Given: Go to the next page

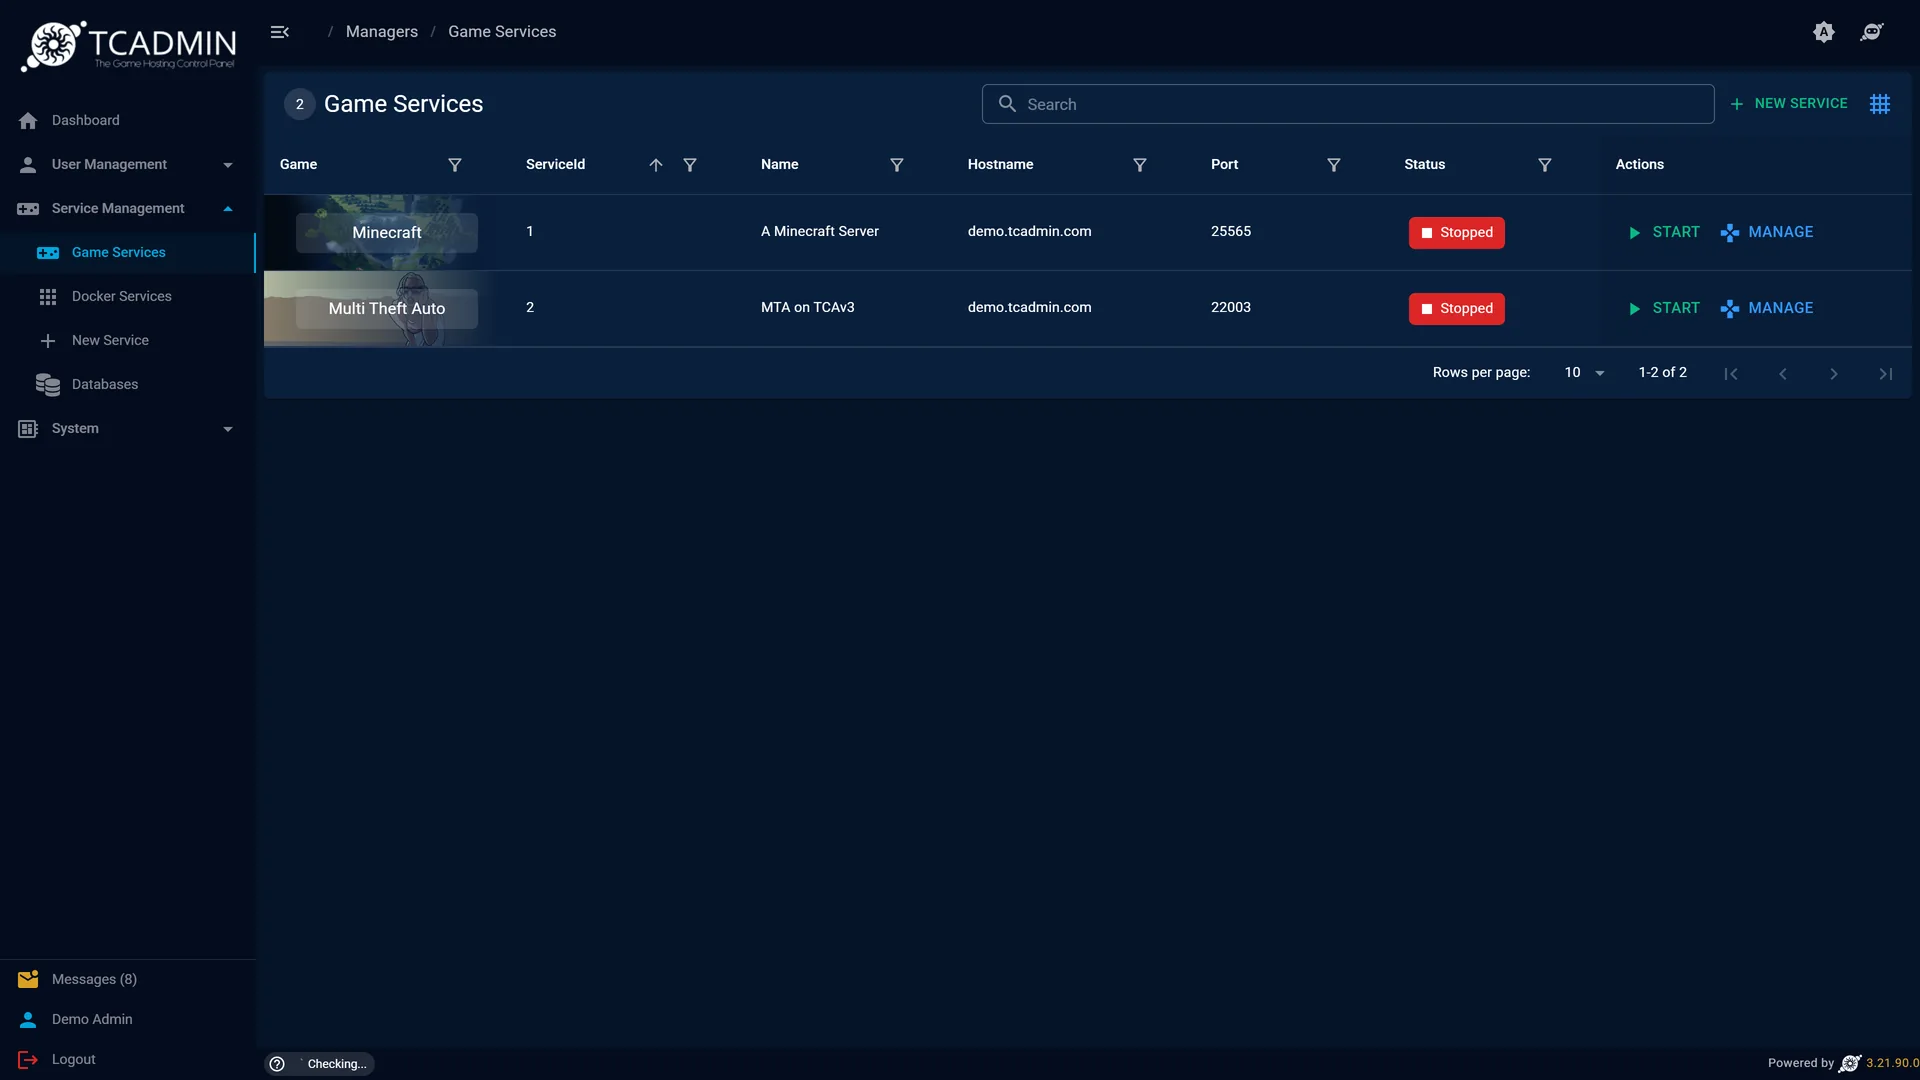Looking at the screenshot, I should click(1834, 374).
